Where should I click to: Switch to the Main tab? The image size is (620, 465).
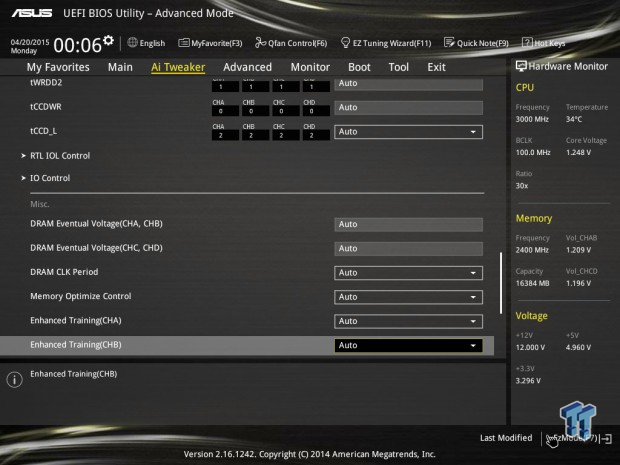(x=120, y=67)
